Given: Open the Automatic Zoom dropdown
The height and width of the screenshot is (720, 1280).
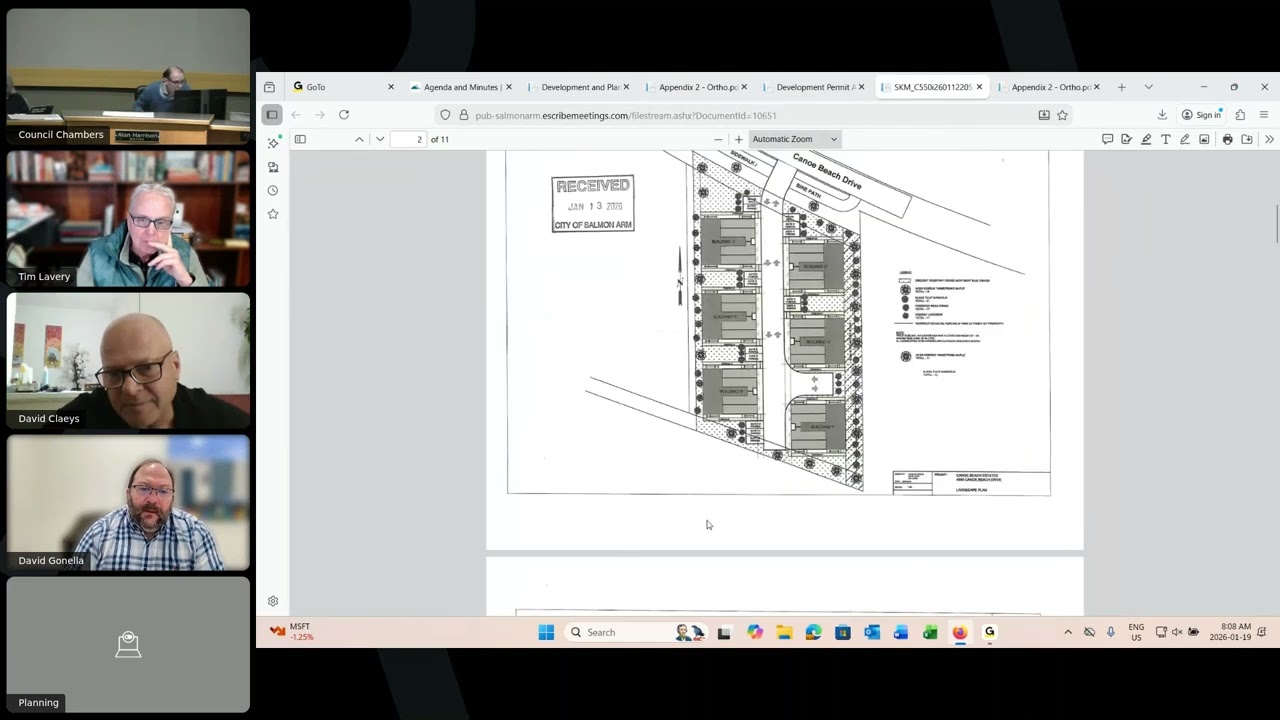Looking at the screenshot, I should coord(795,139).
